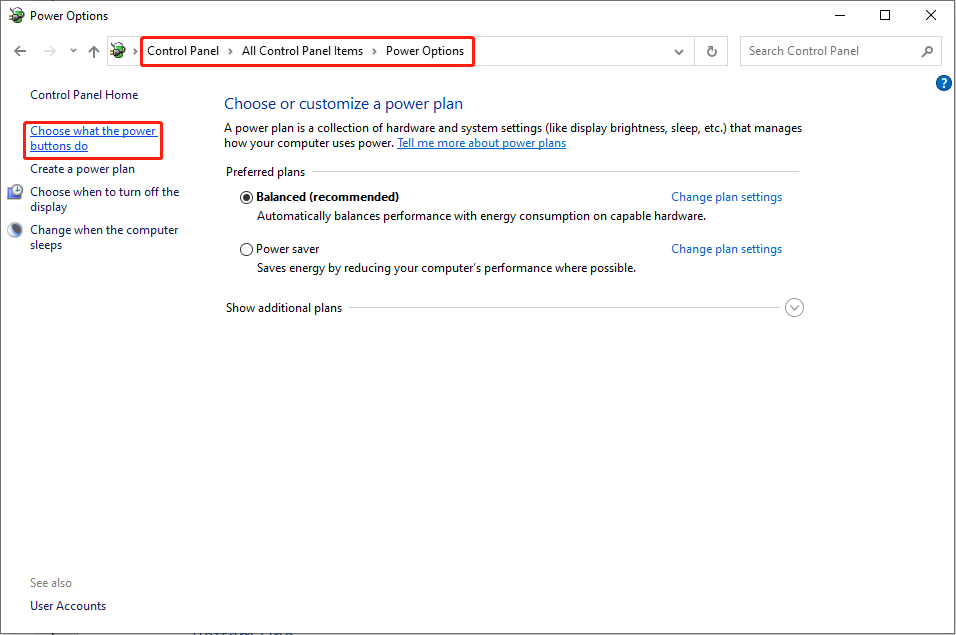Maximize the Power Options window
The image size is (956, 635).
click(x=885, y=15)
